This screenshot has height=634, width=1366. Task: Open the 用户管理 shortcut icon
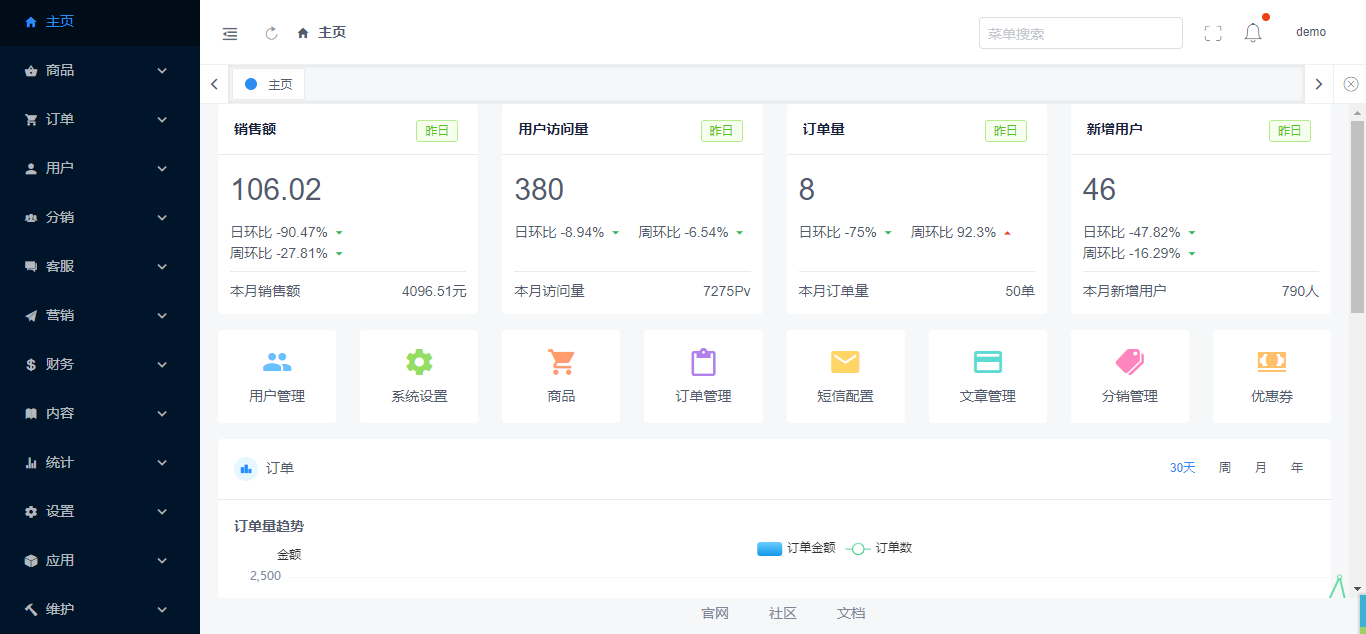277,362
